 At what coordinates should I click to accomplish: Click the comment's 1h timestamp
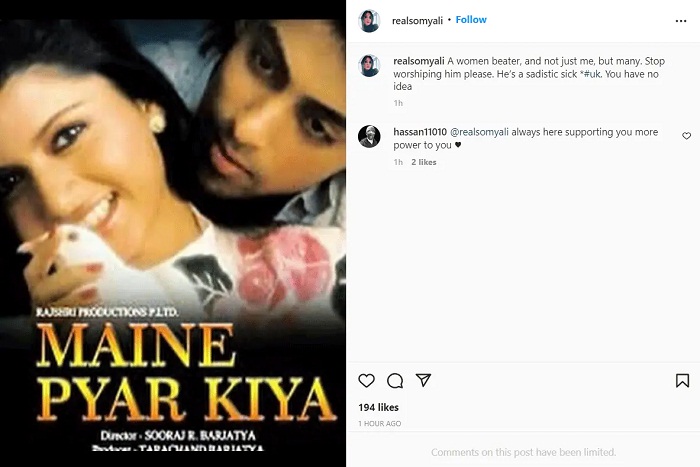coord(398,162)
